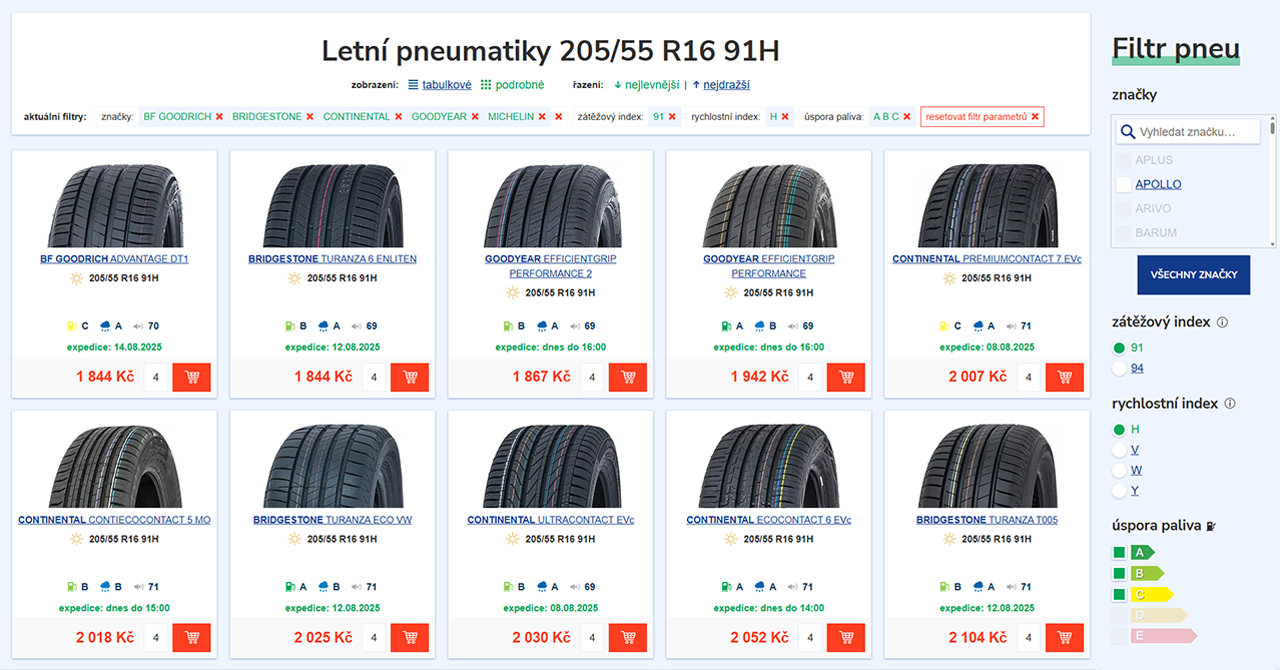Uncheck fuel economy class A checkbox

(x=1119, y=552)
